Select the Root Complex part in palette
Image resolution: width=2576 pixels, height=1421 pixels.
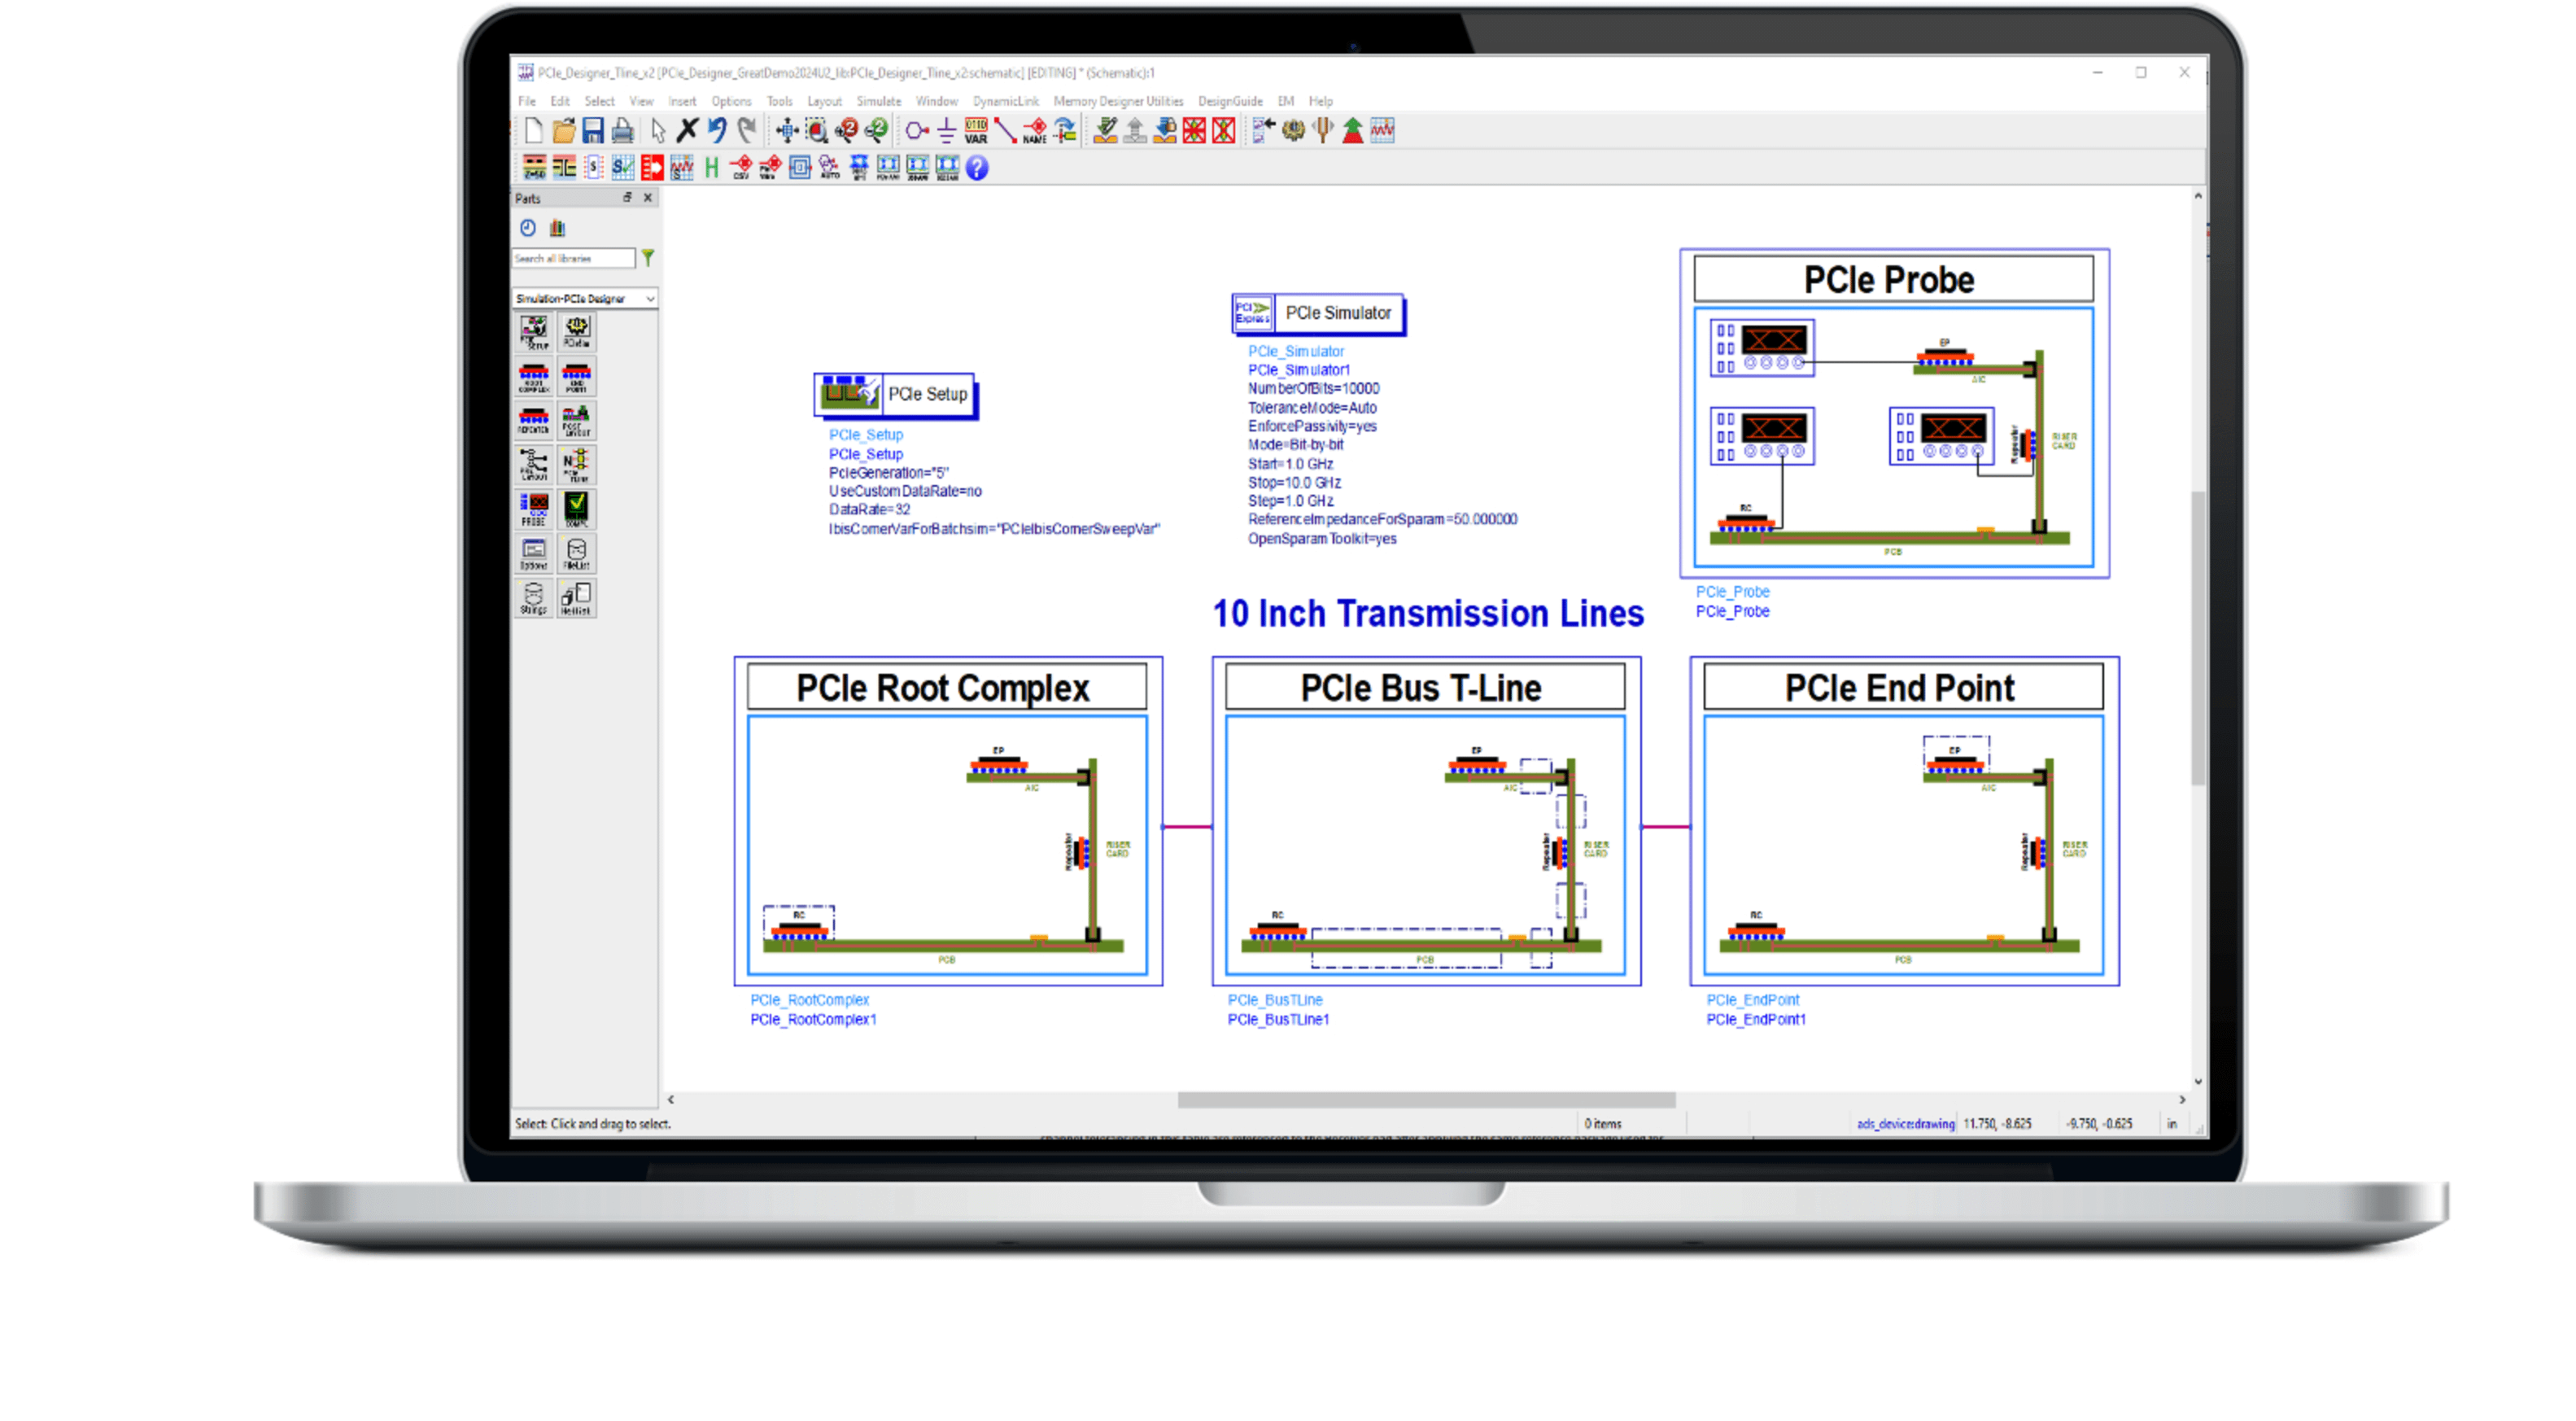(x=534, y=377)
